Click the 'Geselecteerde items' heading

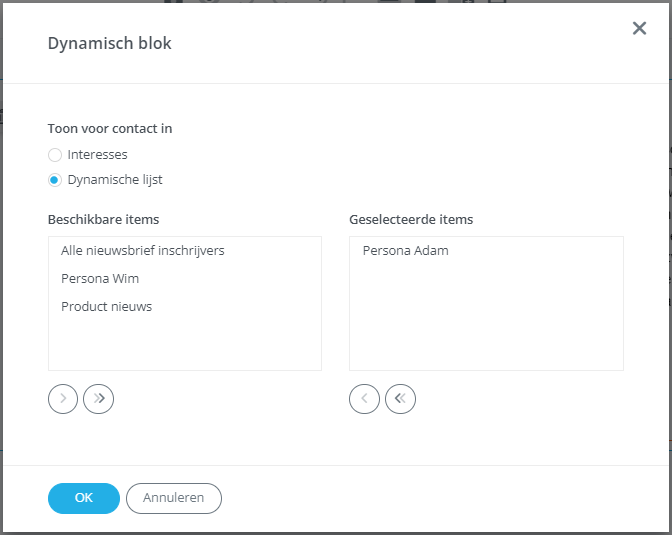click(411, 219)
